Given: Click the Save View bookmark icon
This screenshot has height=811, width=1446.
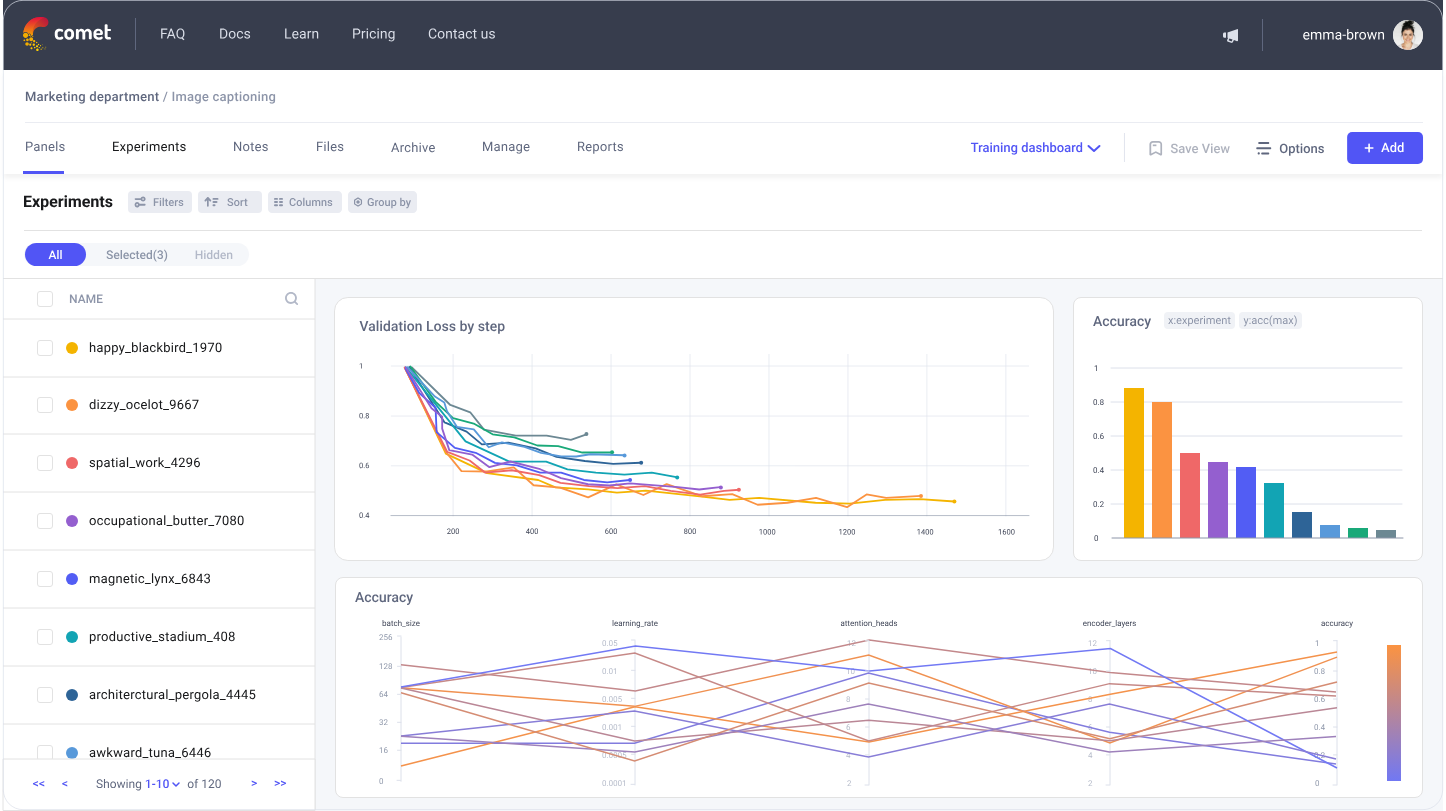Looking at the screenshot, I should coord(1155,148).
